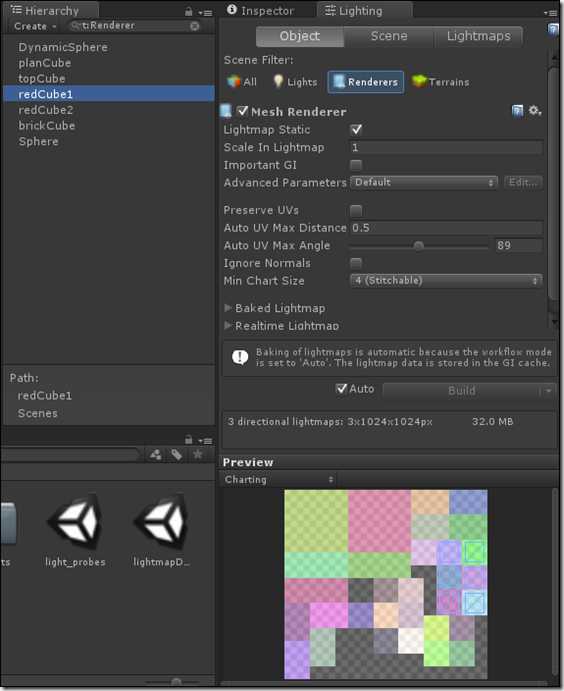Click the Project panel lock icon
The height and width of the screenshot is (691, 564).
[189, 439]
